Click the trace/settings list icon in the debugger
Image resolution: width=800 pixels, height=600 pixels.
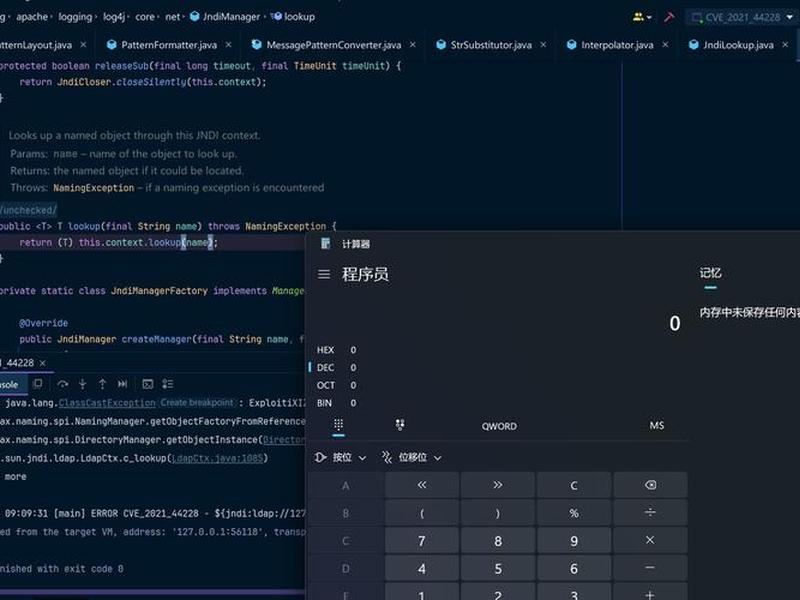168,384
